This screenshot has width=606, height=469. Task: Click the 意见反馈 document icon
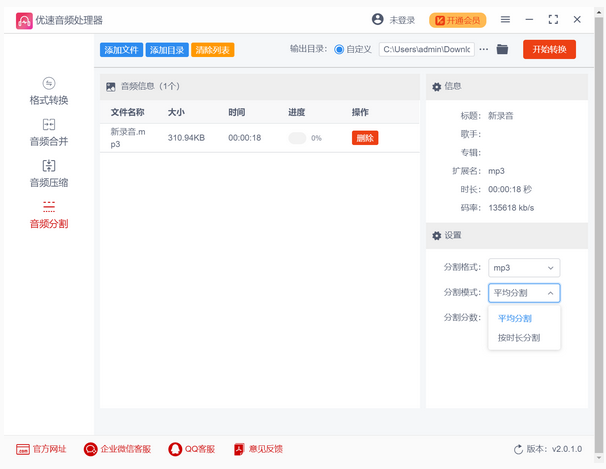239,449
